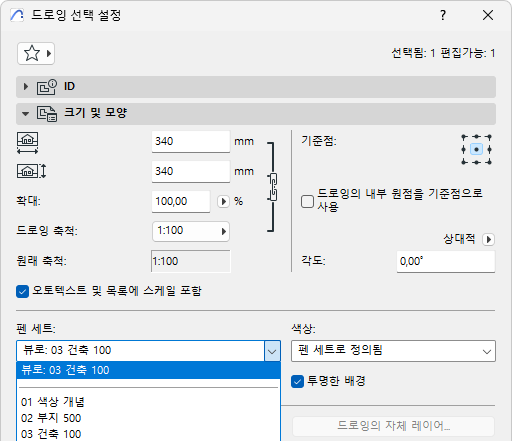Open the 색상 펜 세트로 정의됨 dropdown
512x441 pixels.
coord(393,351)
